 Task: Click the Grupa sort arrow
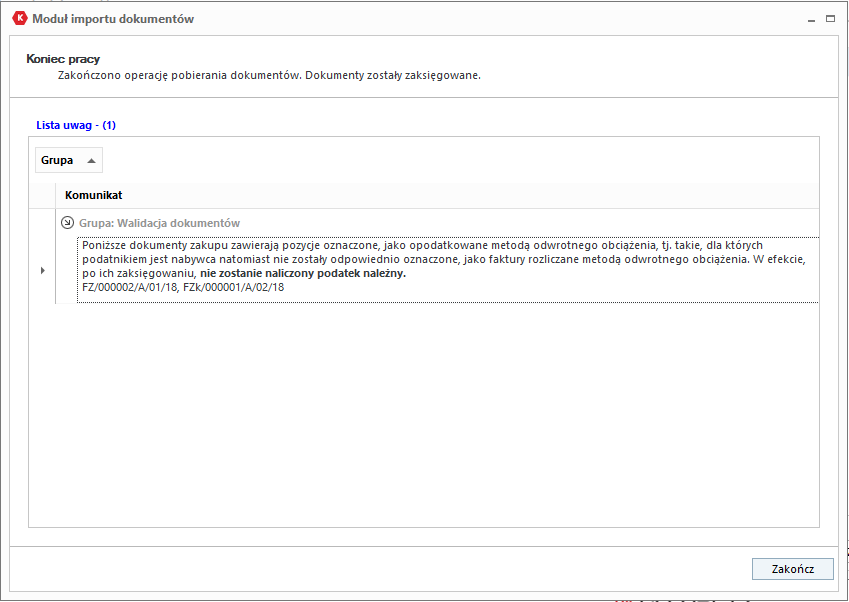91,160
